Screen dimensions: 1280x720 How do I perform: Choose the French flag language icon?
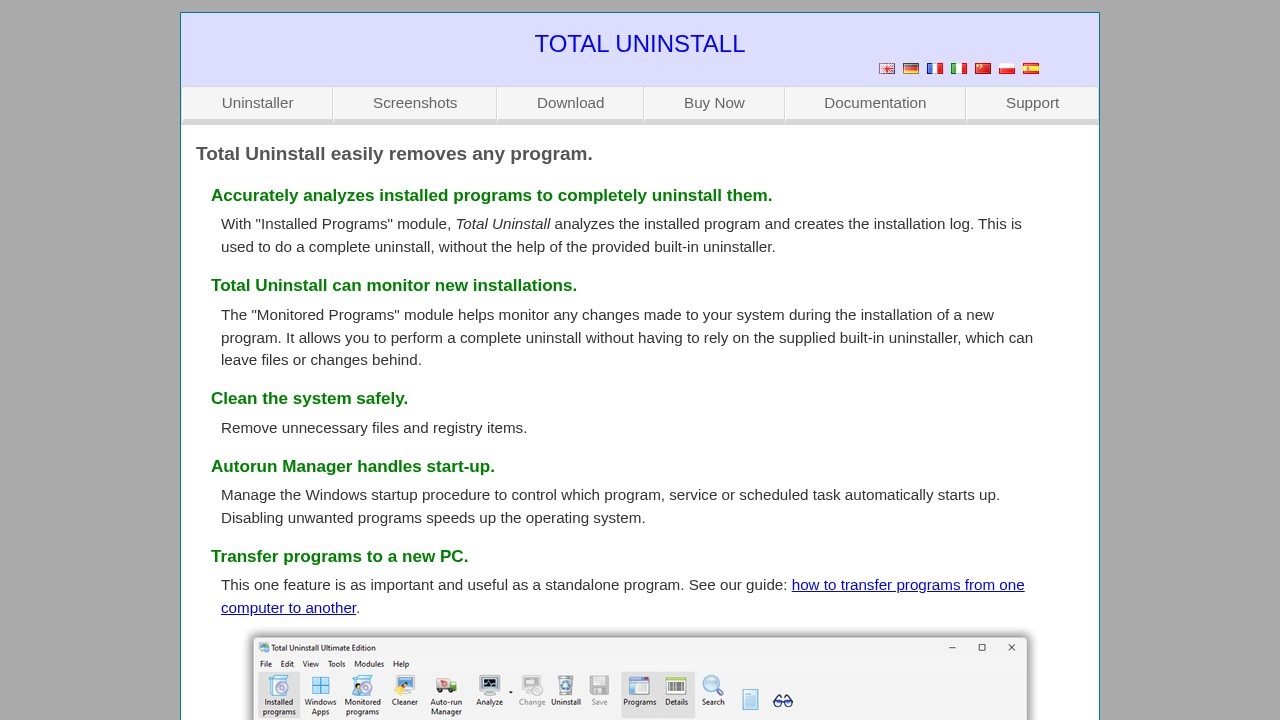click(935, 69)
